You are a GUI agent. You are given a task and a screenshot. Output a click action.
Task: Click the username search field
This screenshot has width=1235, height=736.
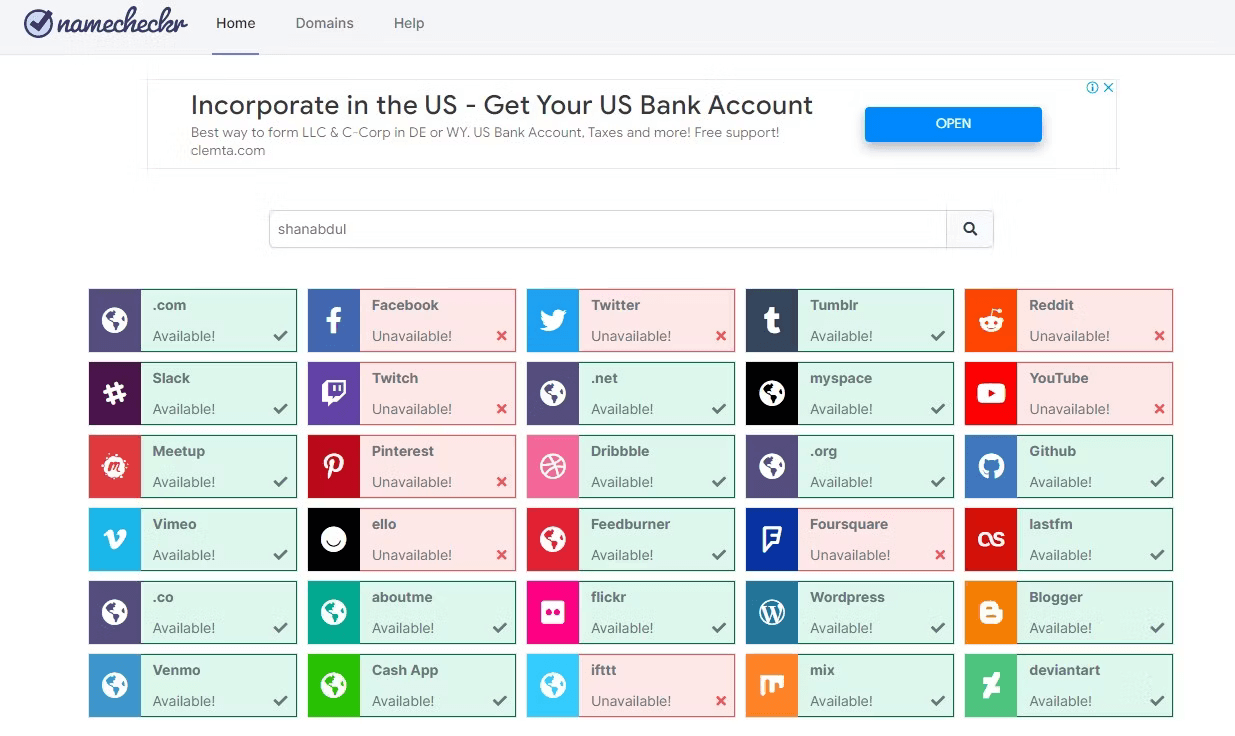608,229
